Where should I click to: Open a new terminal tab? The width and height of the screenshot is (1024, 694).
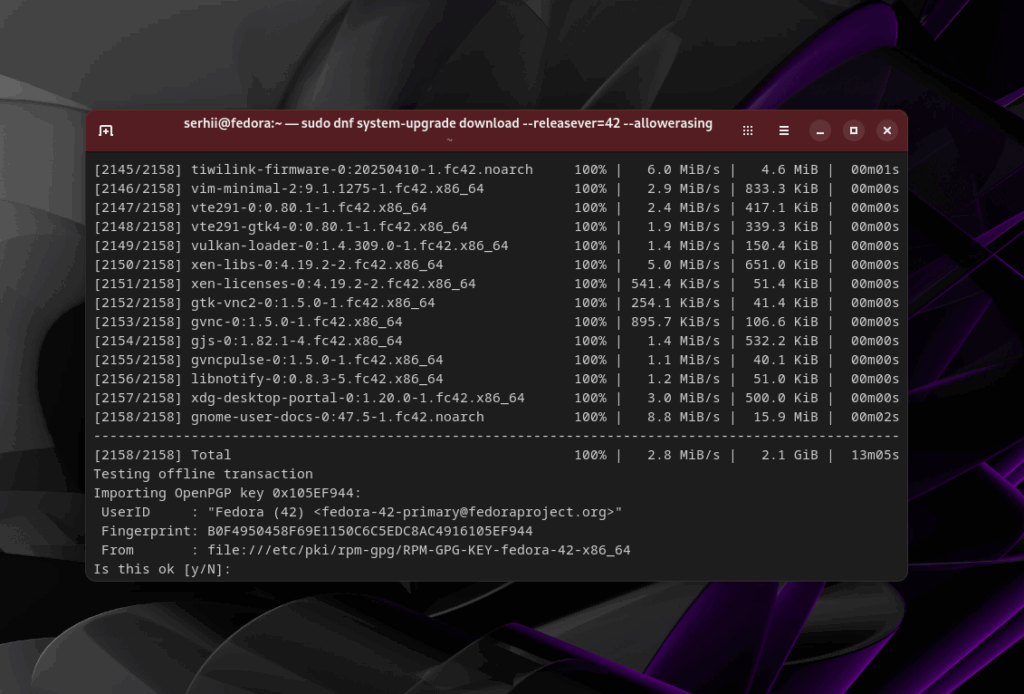point(106,131)
